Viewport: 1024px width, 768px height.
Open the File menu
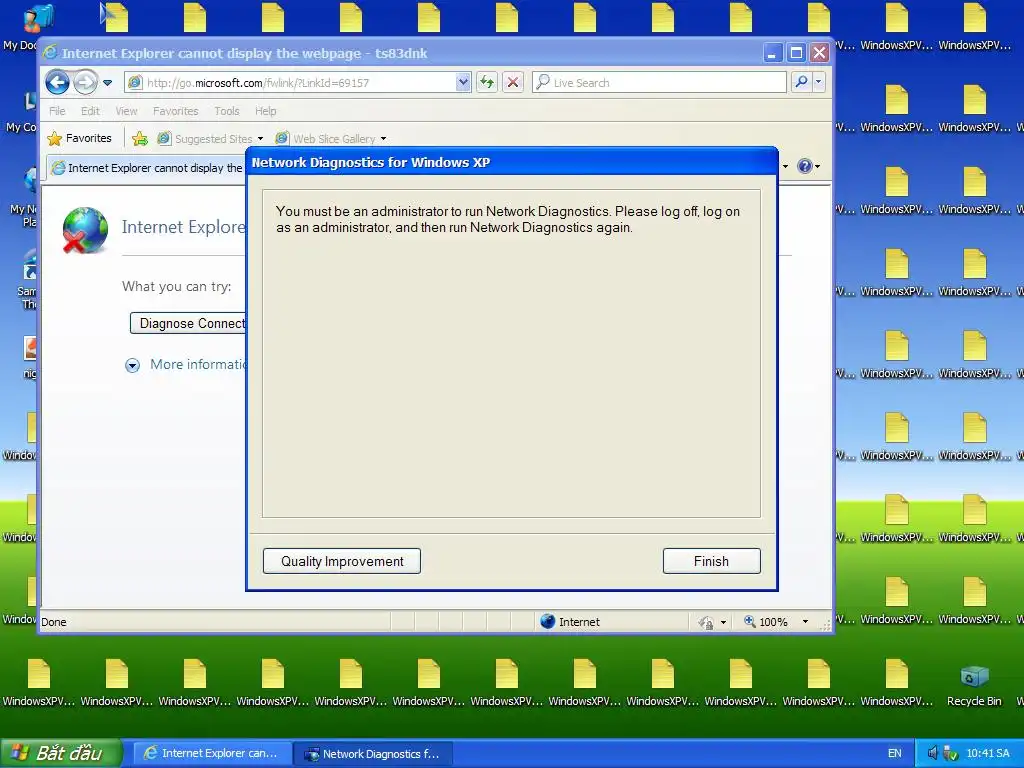[x=57, y=111]
